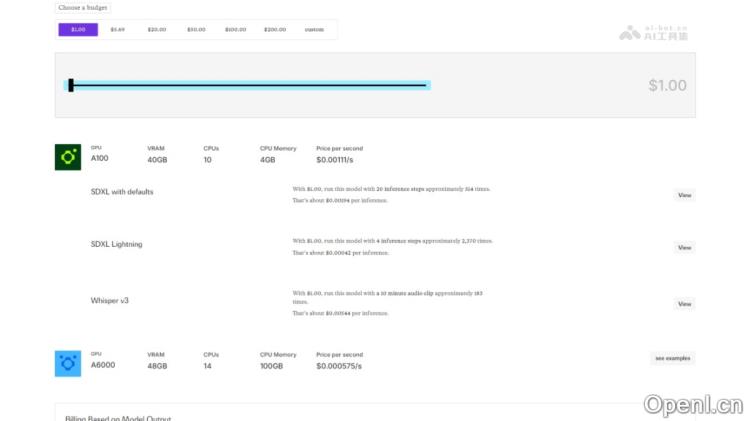Screen dimensions: 750x421
Task: Click the ai-bot.cn watermark logo
Action: (653, 32)
